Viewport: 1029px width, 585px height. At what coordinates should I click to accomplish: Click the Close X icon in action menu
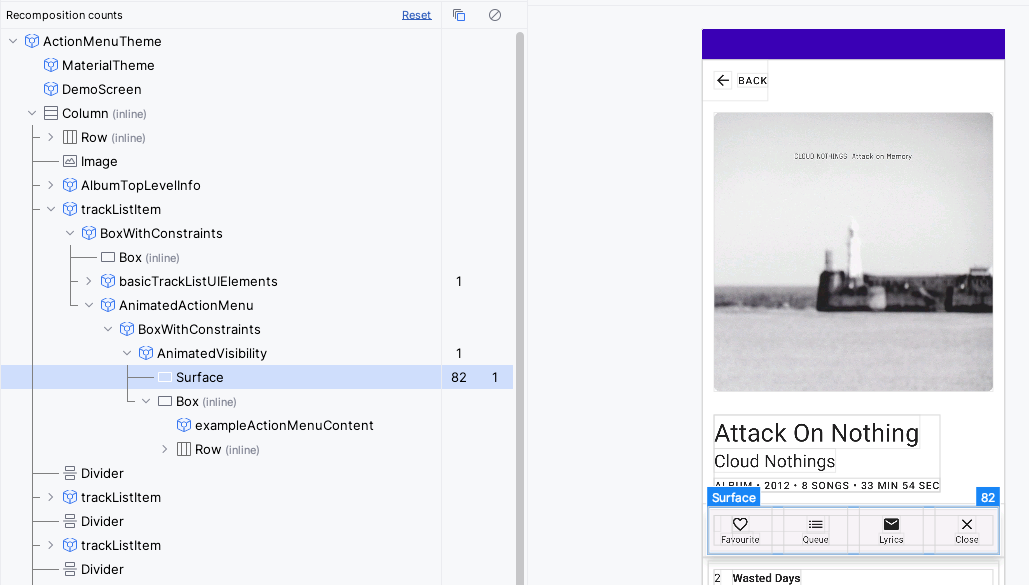click(x=967, y=524)
